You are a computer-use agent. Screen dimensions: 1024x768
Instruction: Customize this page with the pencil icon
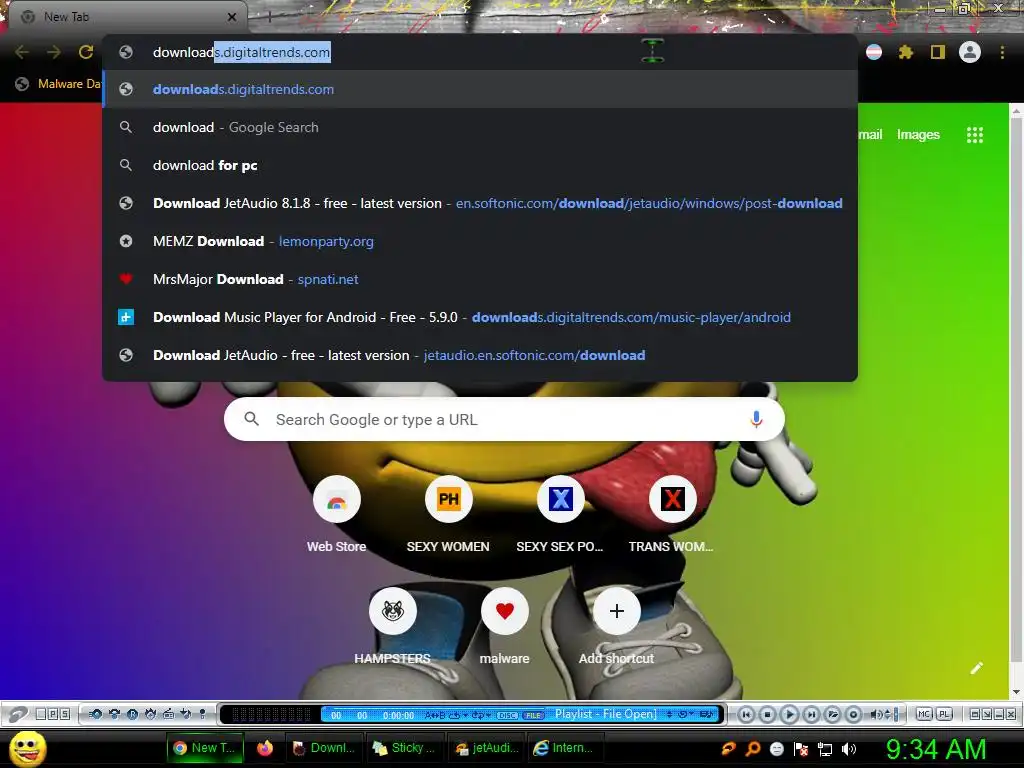tap(976, 668)
